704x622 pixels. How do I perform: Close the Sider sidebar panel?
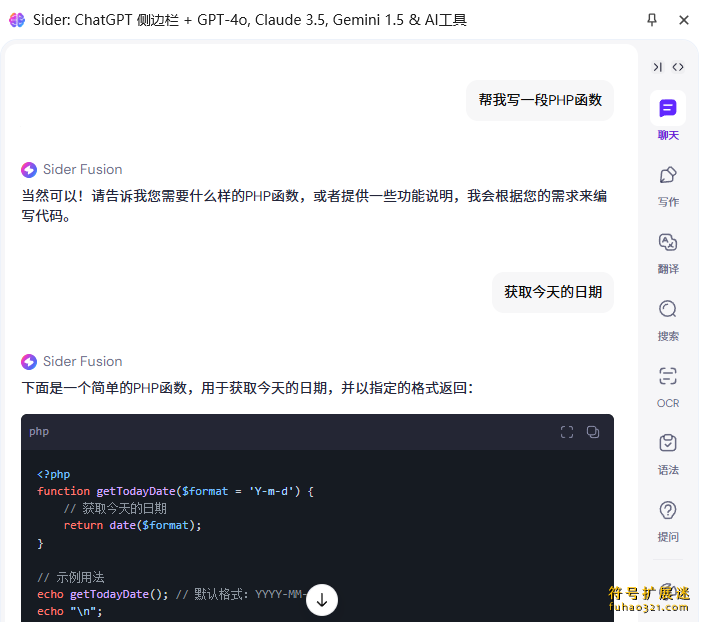click(684, 20)
